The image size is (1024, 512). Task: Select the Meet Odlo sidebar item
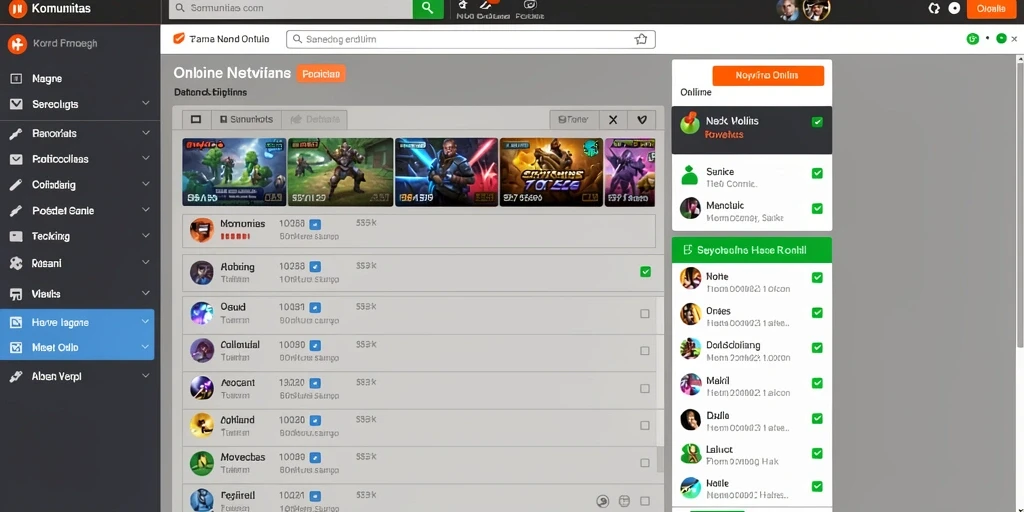[77, 347]
